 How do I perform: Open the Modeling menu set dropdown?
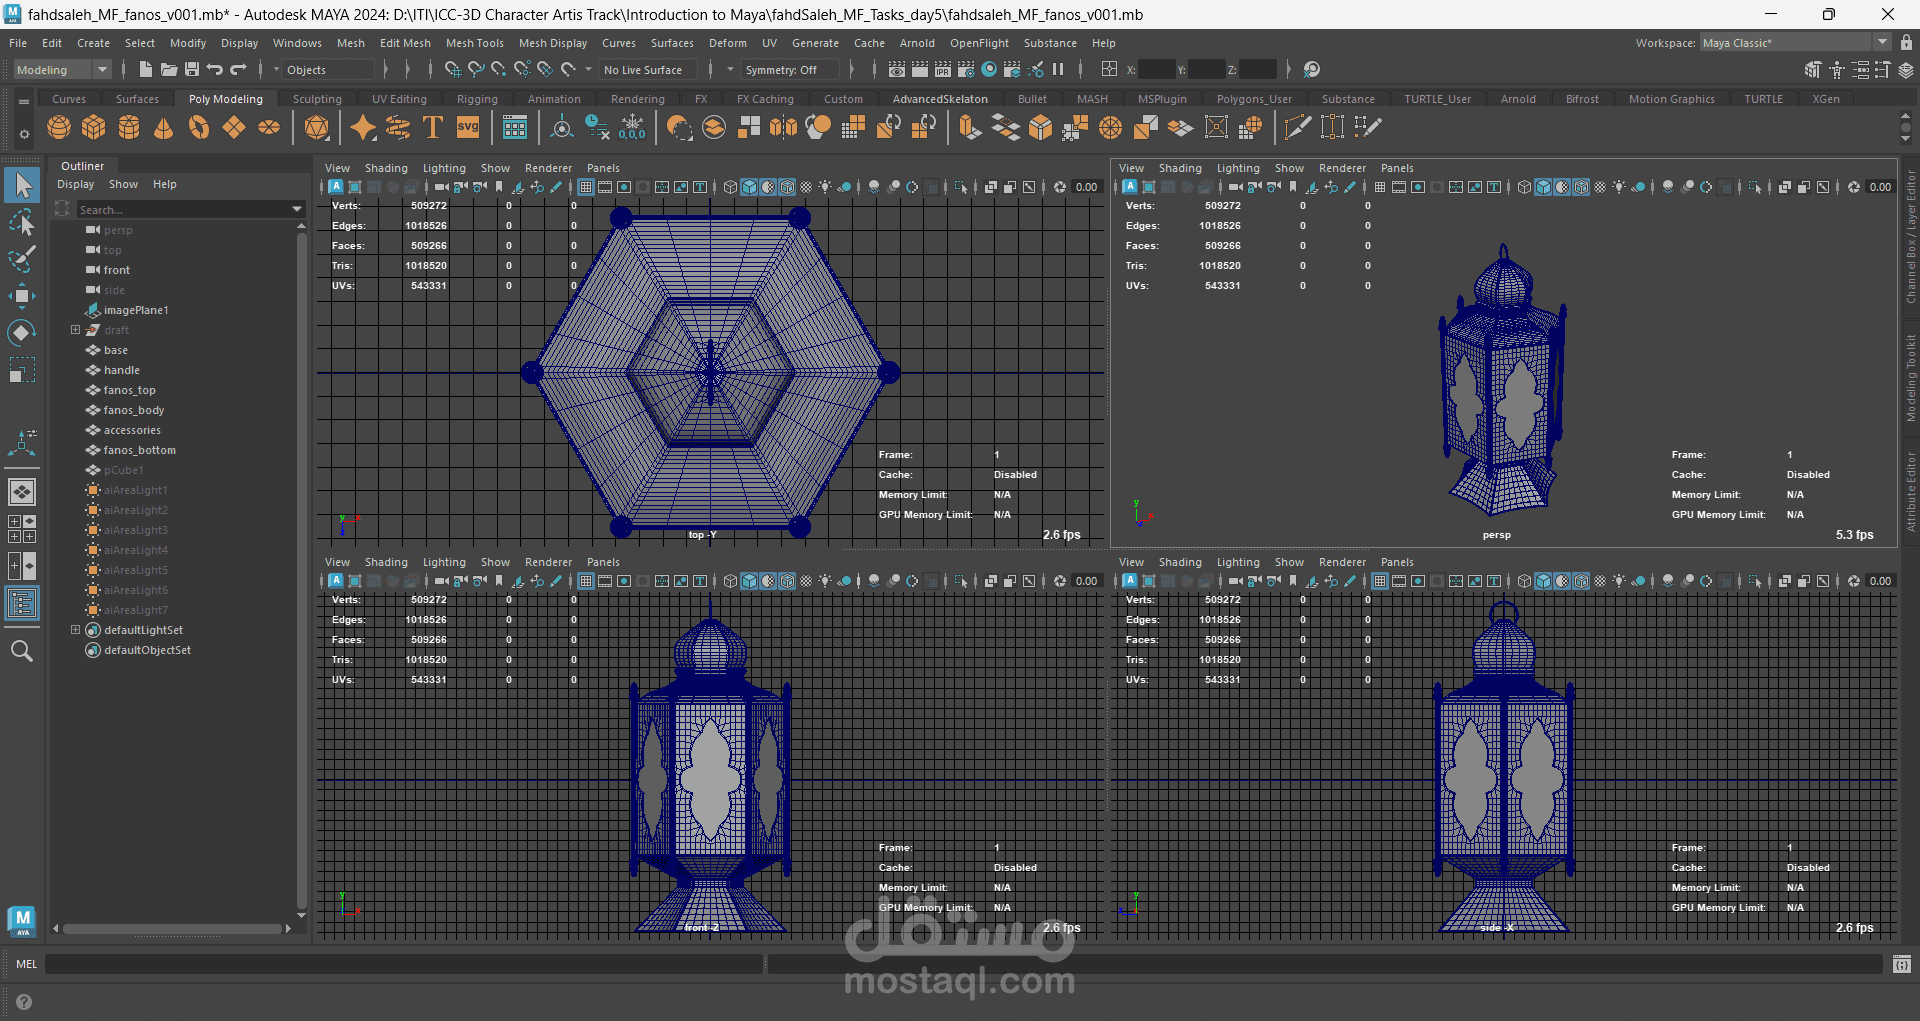62,70
